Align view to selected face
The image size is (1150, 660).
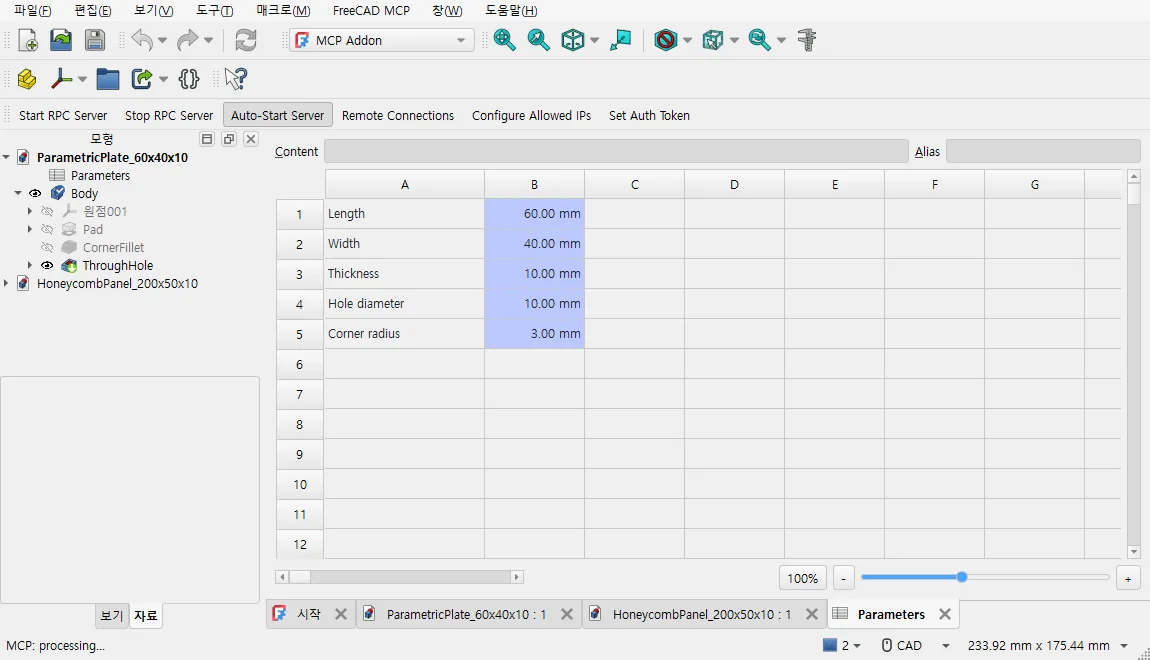coord(620,40)
